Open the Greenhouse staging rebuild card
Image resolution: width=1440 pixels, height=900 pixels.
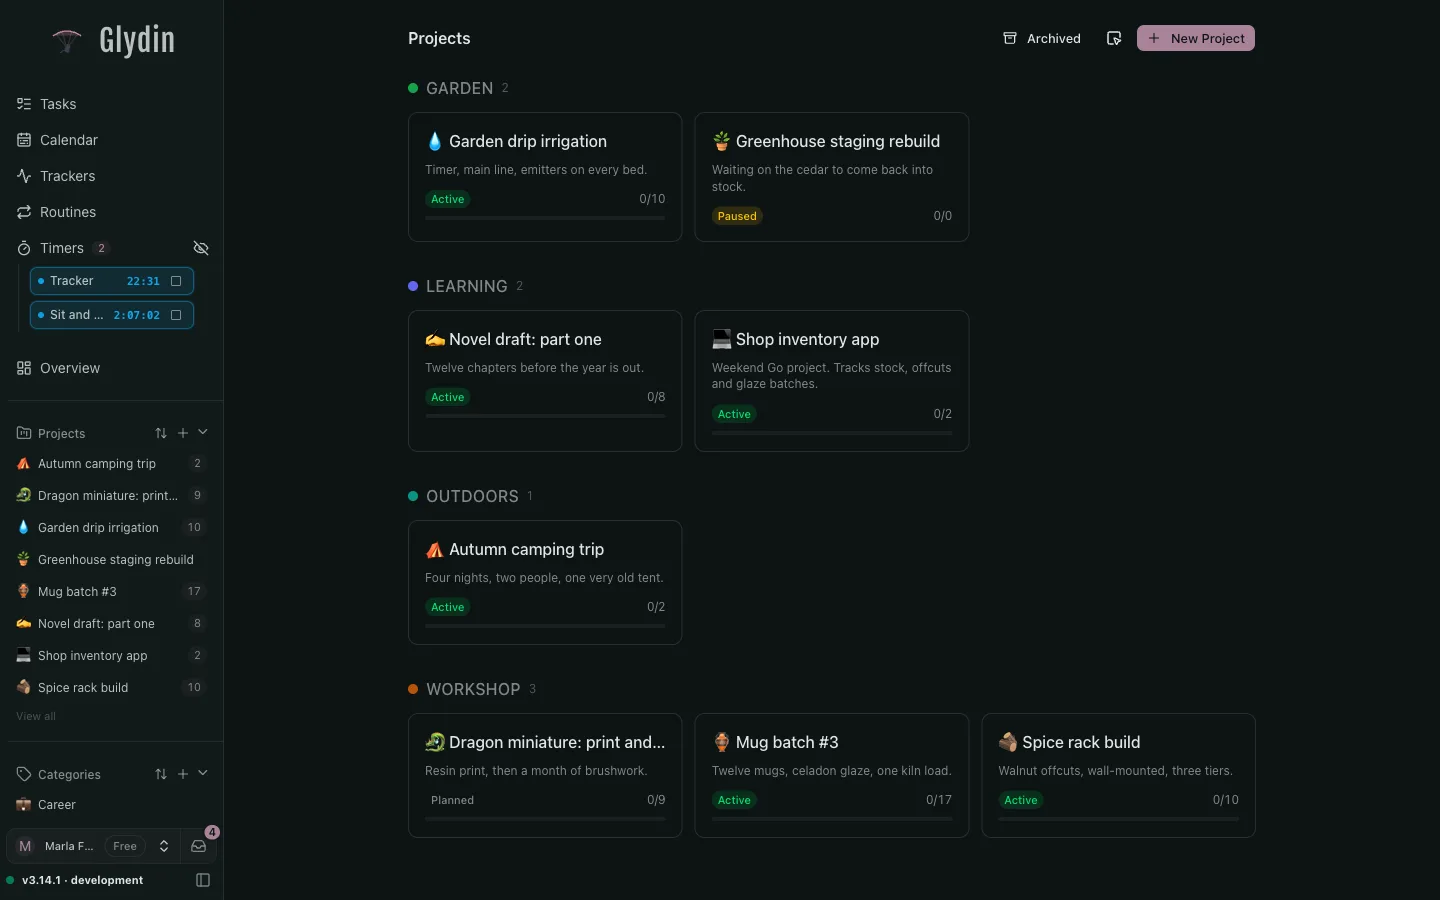[x=832, y=177]
